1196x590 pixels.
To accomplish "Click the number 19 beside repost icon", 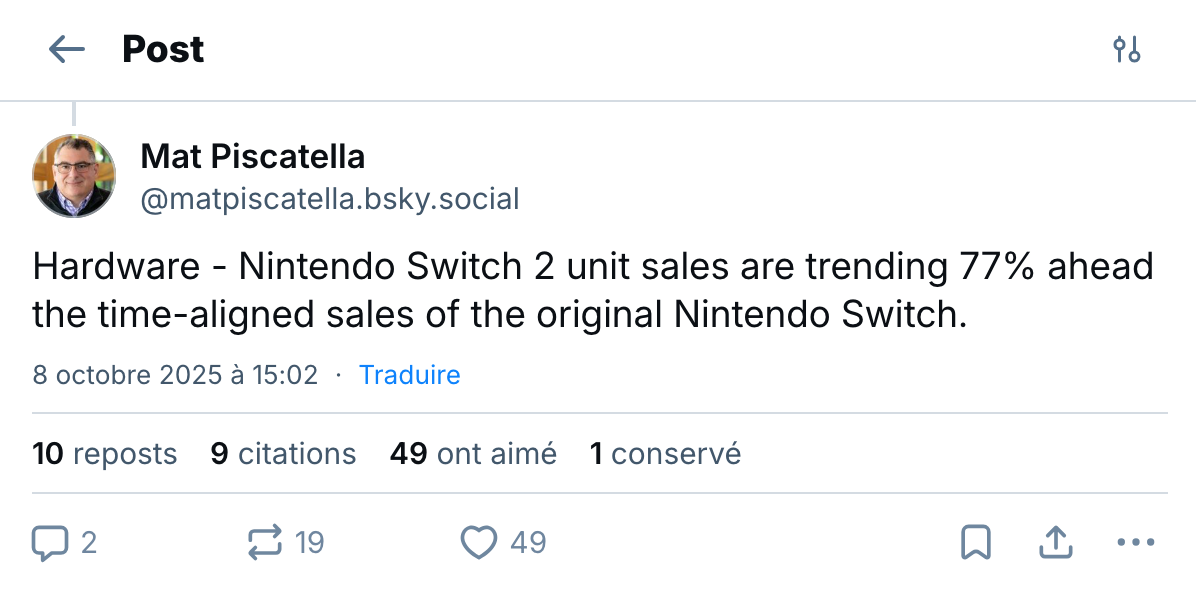I will [310, 543].
